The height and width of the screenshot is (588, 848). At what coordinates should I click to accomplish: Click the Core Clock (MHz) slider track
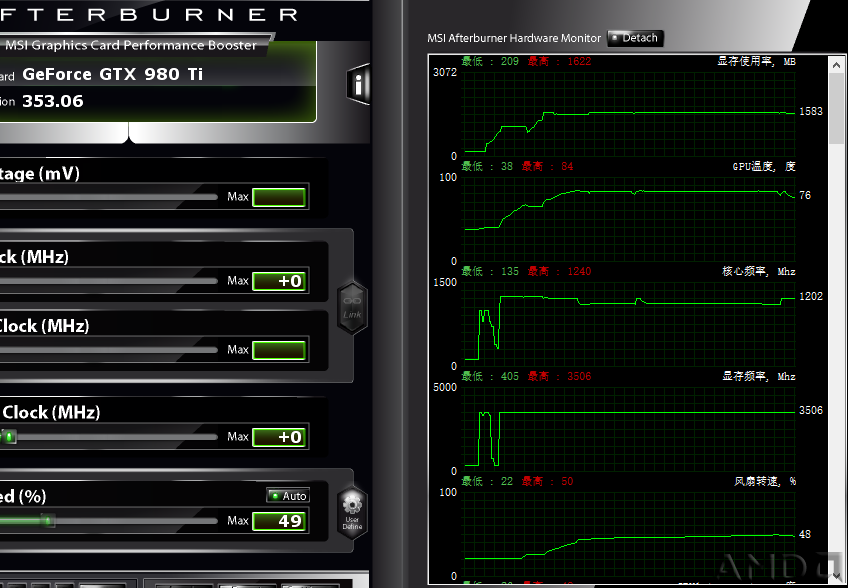click(108, 281)
